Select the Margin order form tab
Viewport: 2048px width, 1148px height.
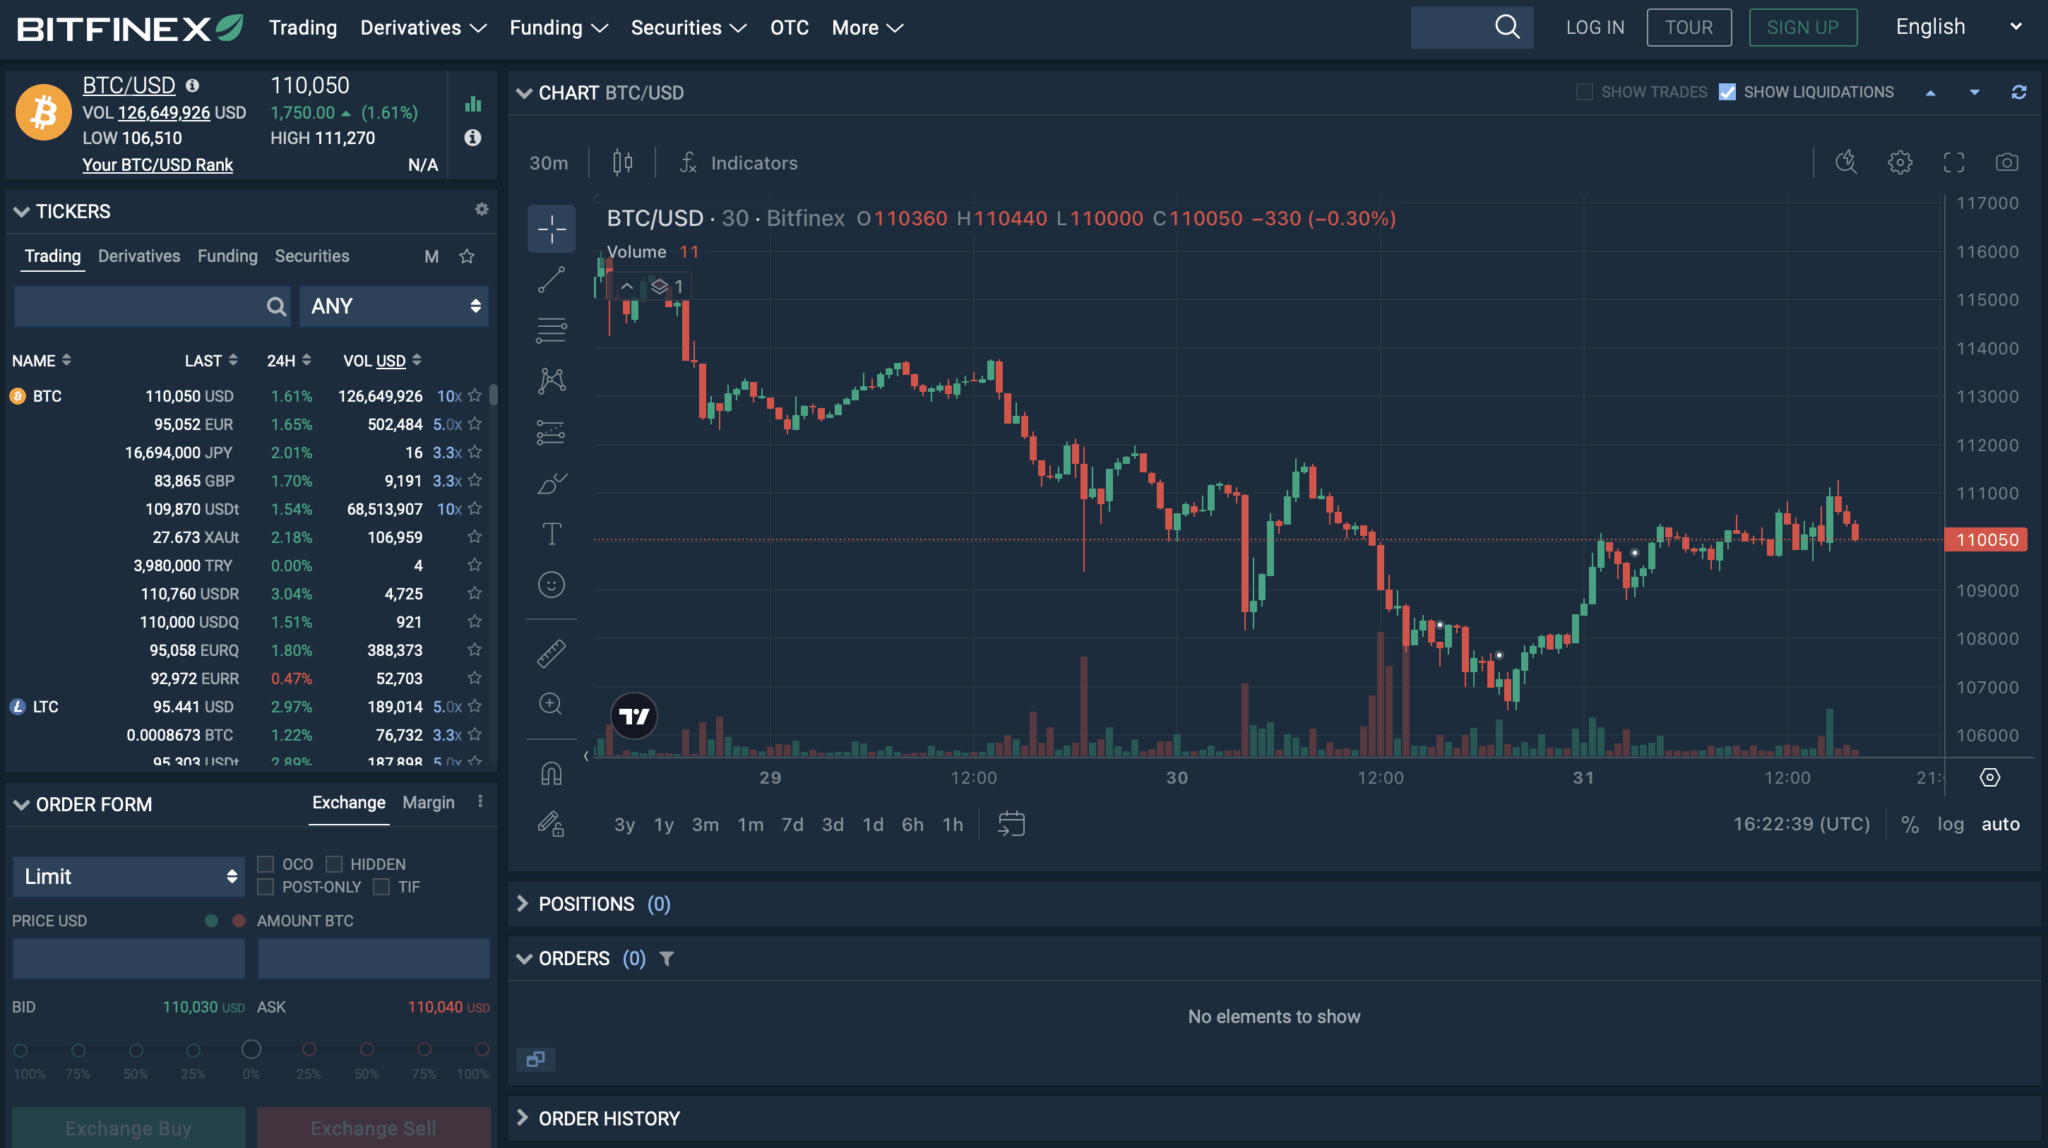(x=428, y=802)
